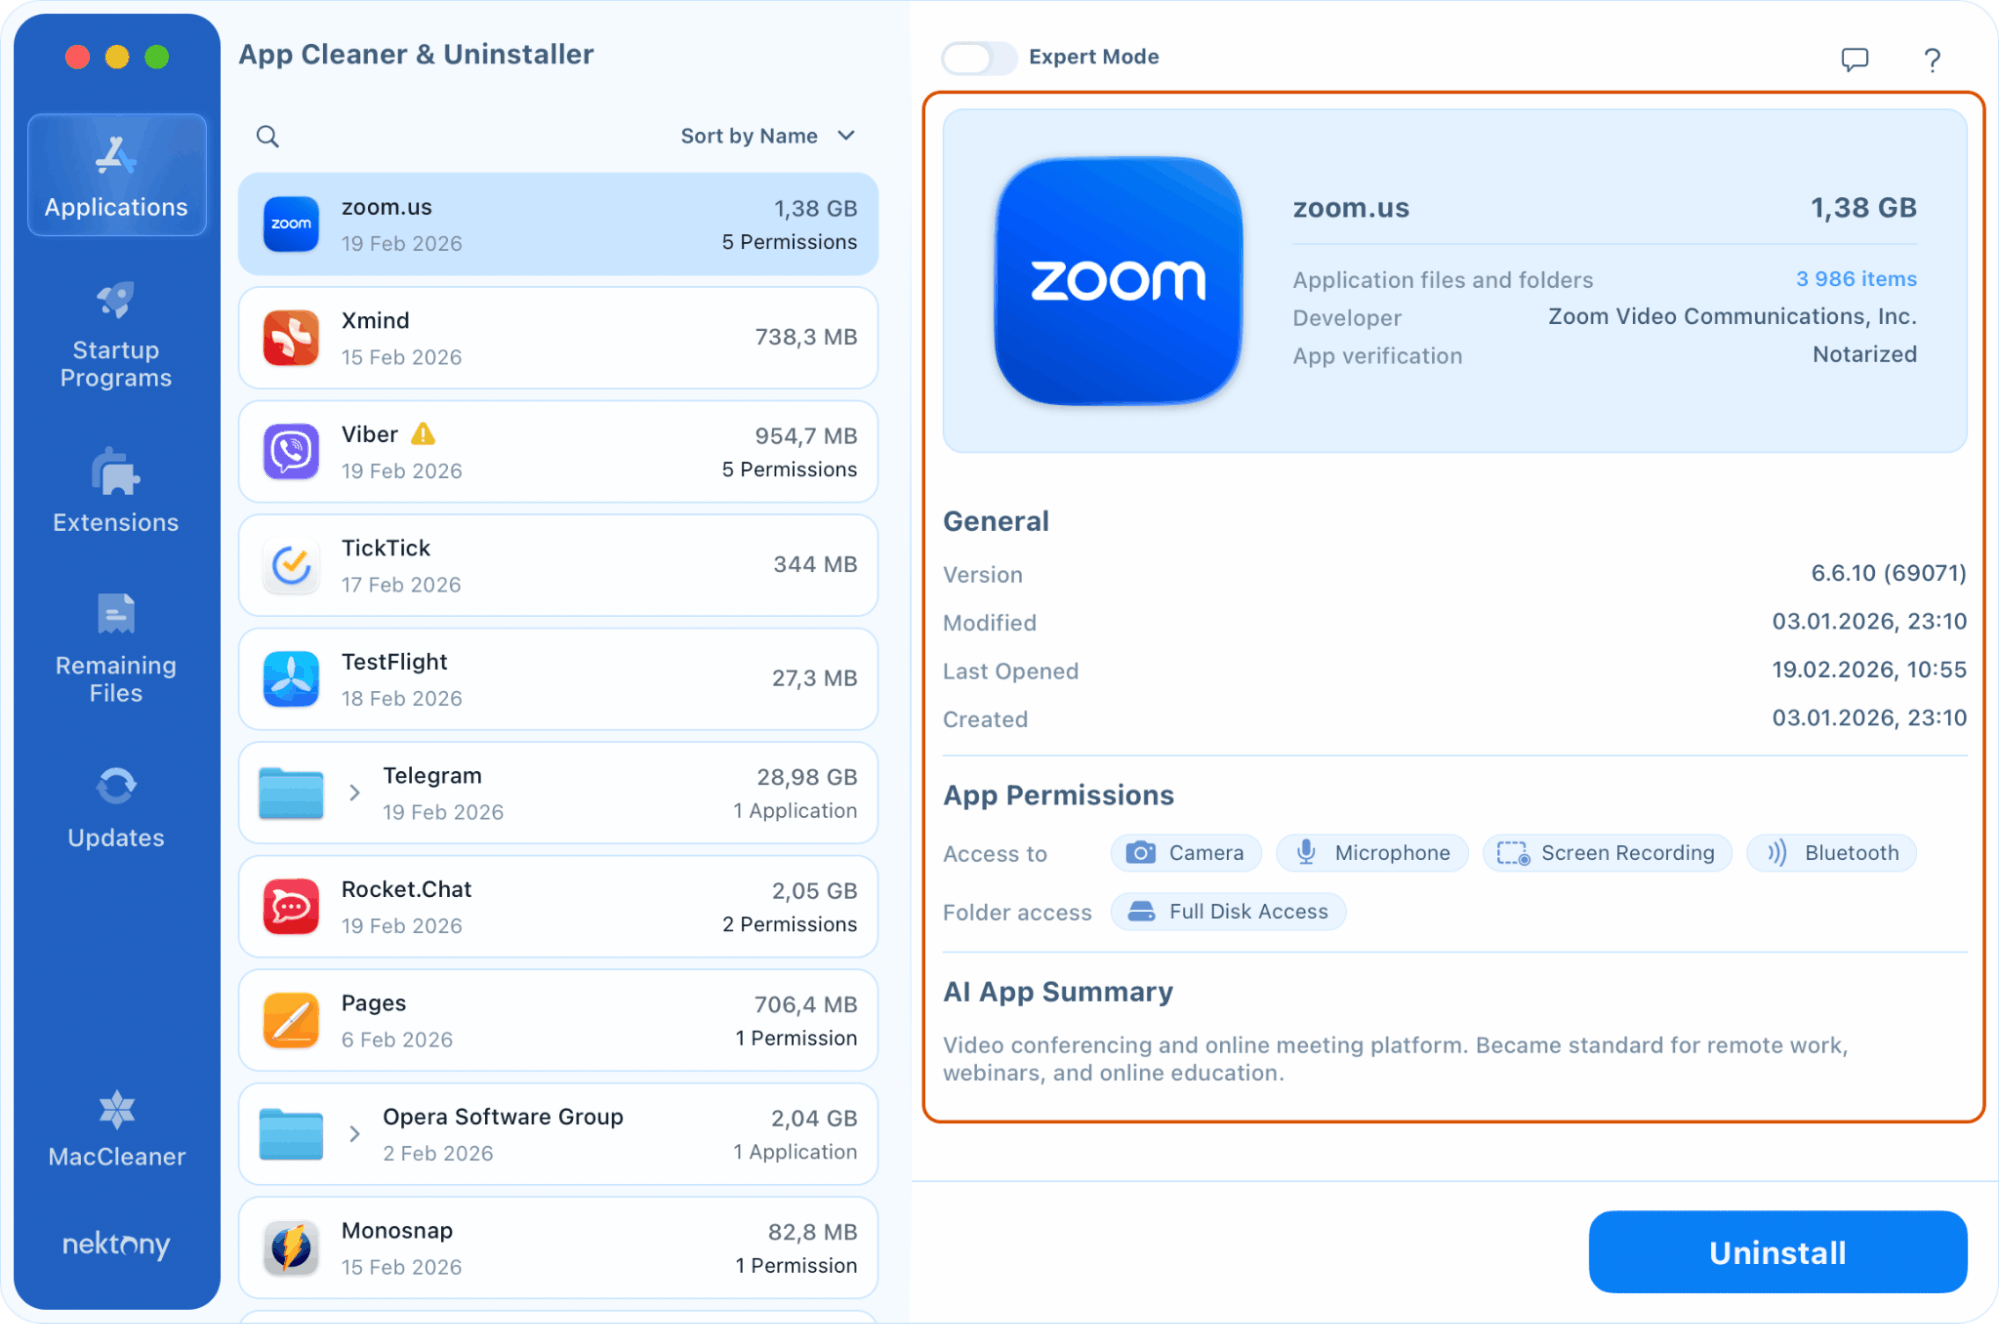Expand the Telegram group entry
Image resolution: width=1999 pixels, height=1324 pixels.
354,792
